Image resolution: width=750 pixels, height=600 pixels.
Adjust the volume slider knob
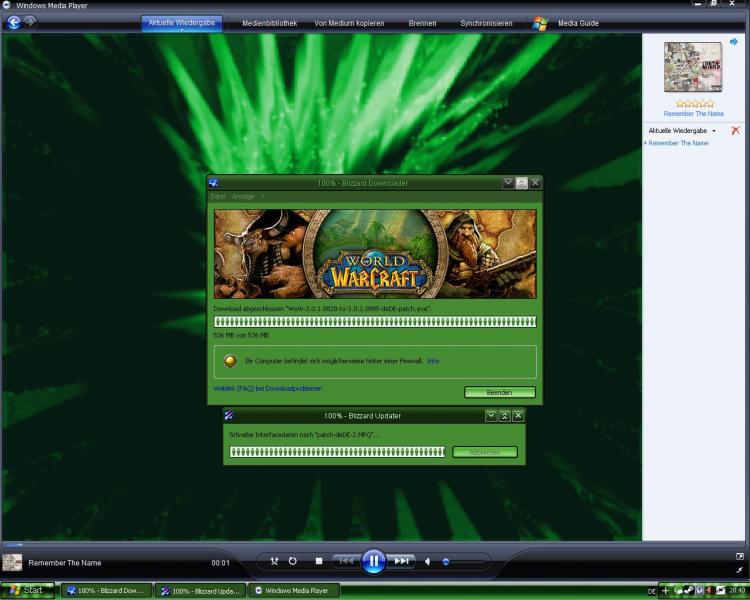(446, 562)
